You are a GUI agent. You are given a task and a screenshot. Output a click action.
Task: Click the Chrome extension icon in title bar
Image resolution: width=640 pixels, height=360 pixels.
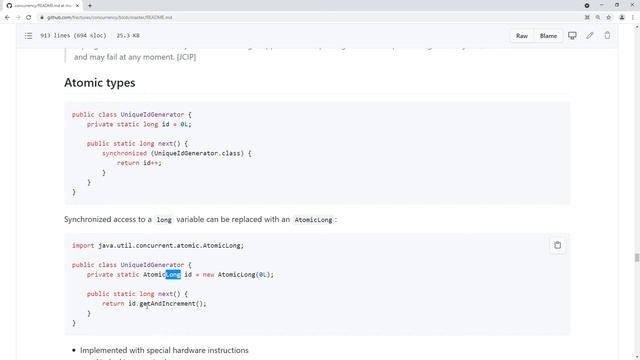tap(587, 5)
